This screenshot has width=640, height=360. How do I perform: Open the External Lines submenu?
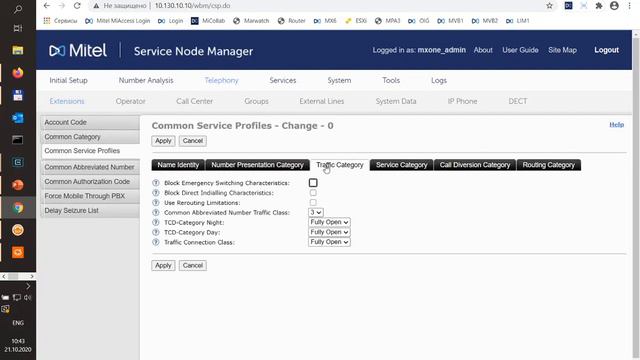322,101
